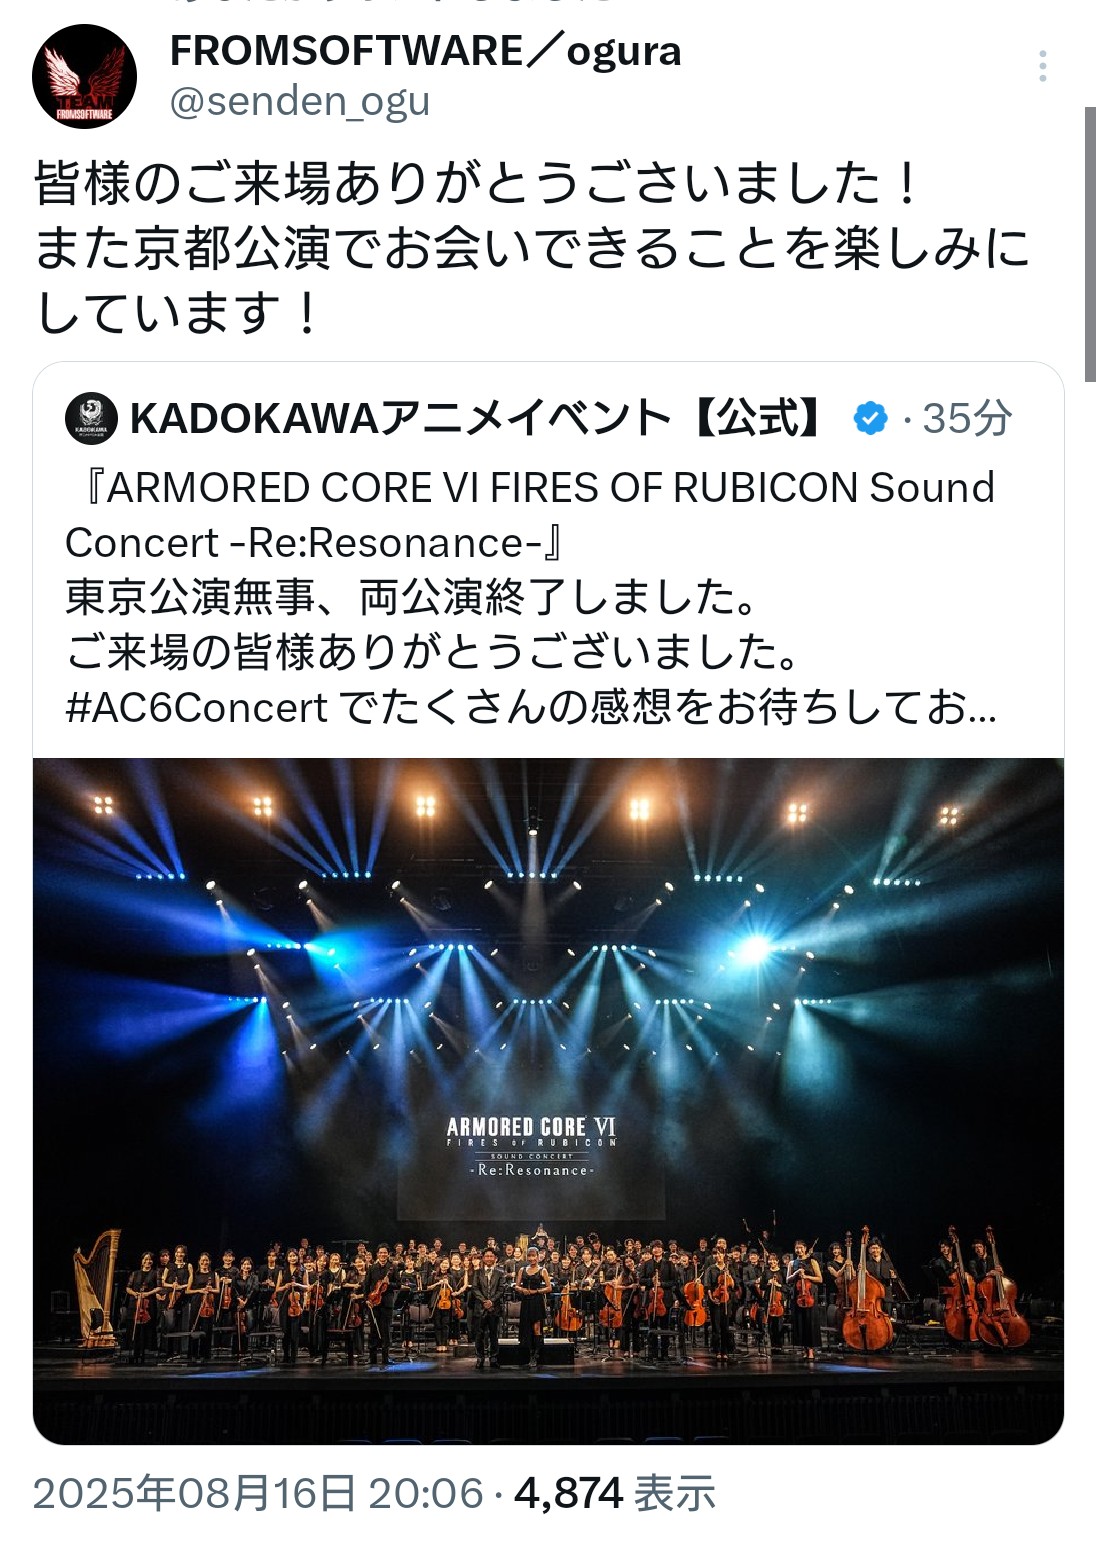Click the vertical scrollbar on the right edge
The width and height of the screenshot is (1096, 1544).
(x=1090, y=245)
